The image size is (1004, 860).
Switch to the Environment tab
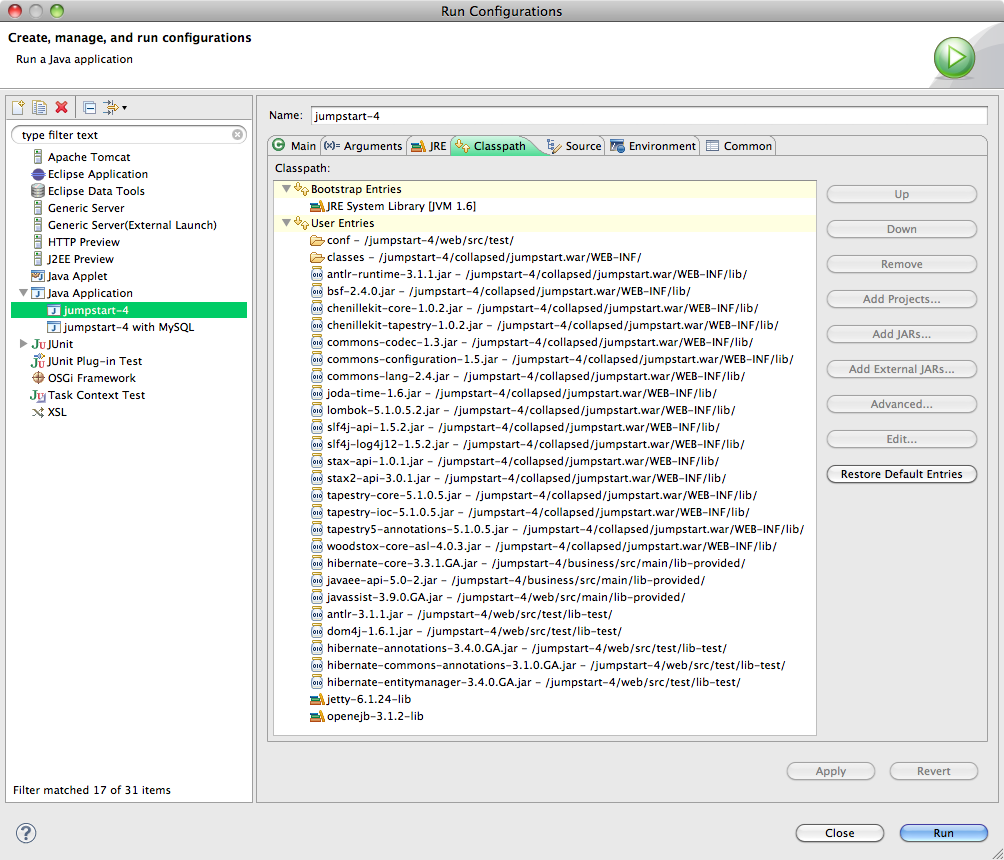pyautogui.click(x=652, y=146)
